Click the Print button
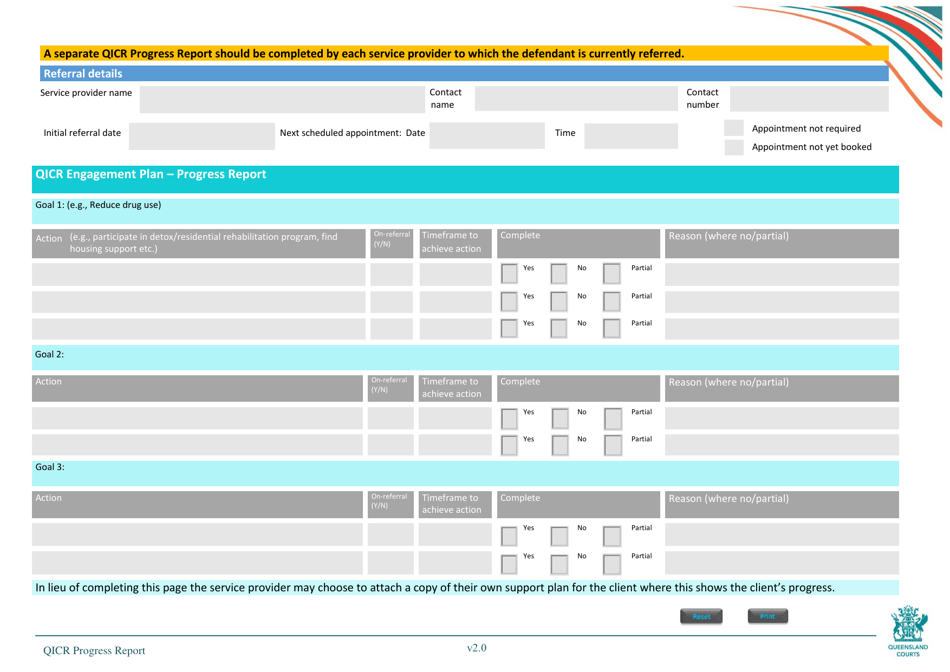 [768, 616]
